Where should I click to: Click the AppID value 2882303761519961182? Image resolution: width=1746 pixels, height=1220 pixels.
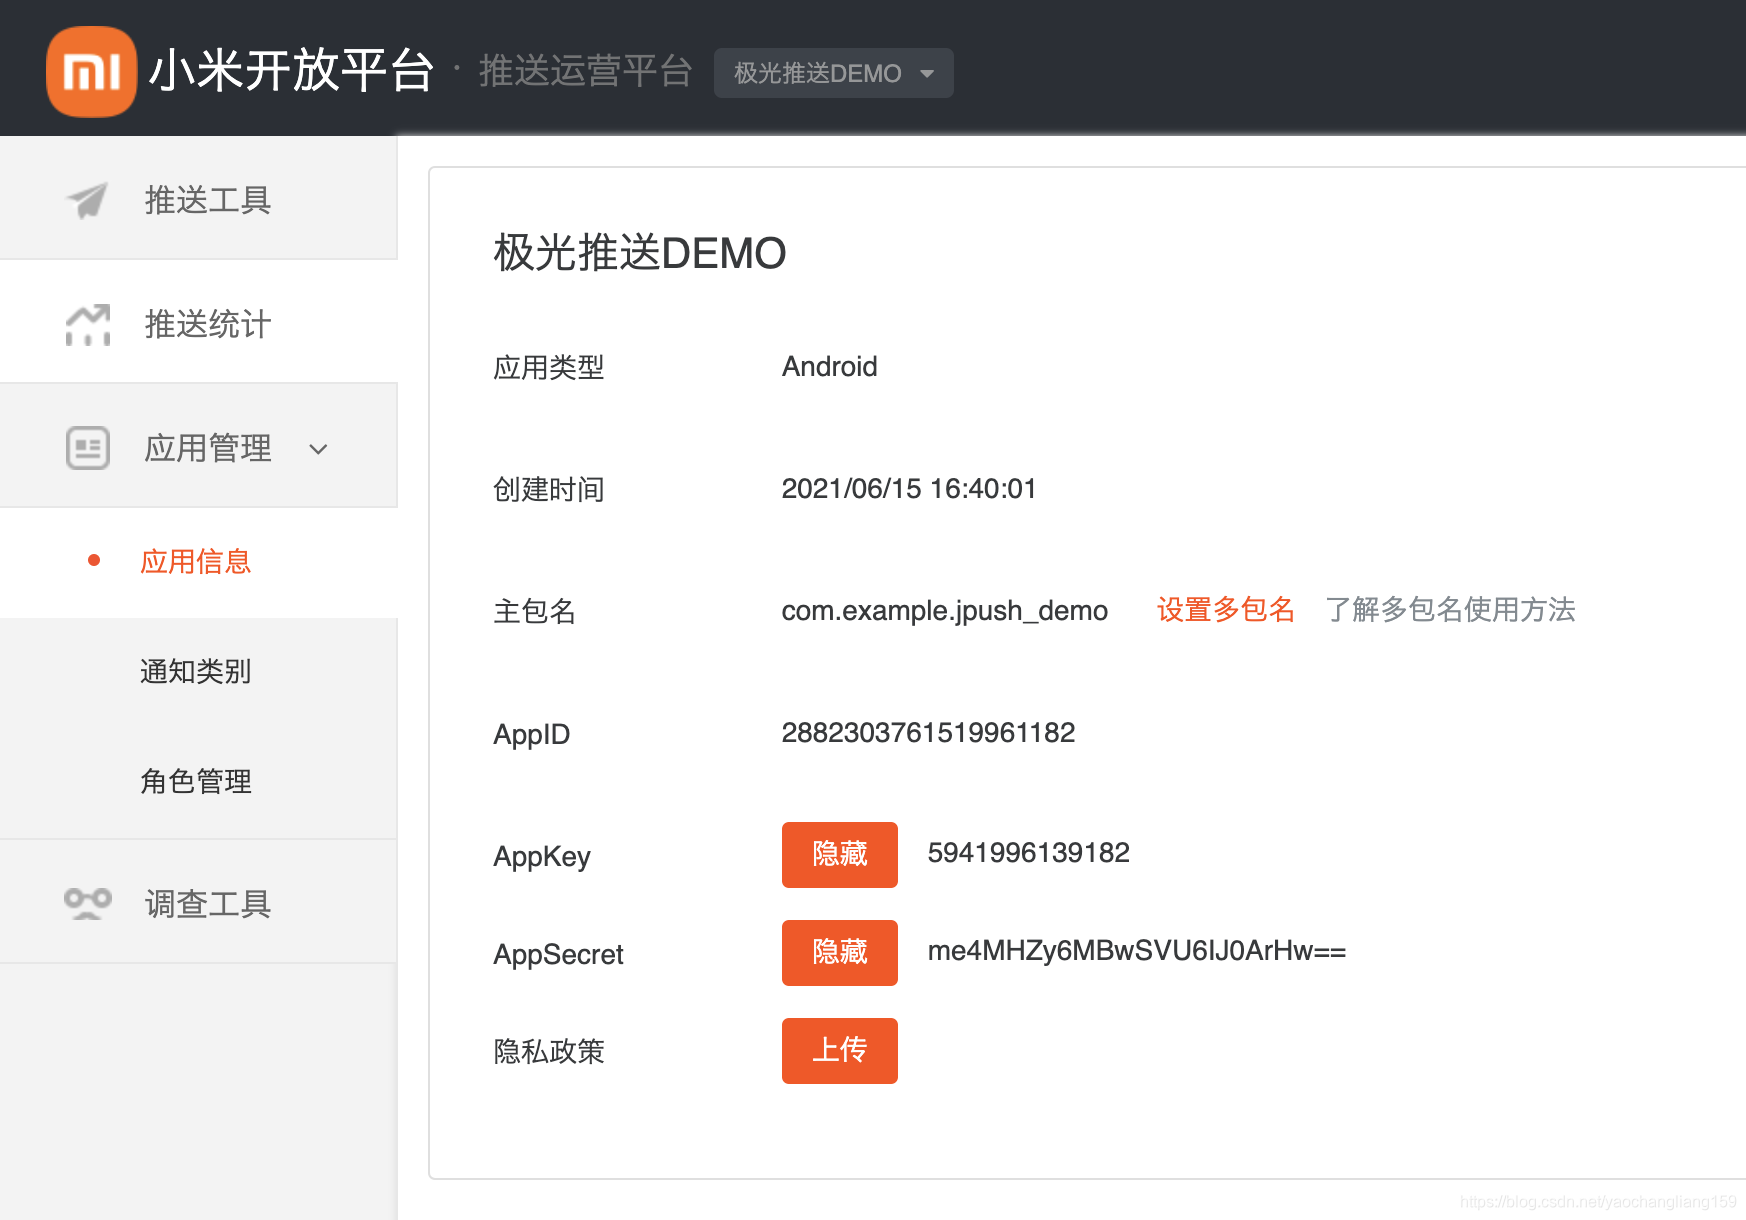point(928,733)
